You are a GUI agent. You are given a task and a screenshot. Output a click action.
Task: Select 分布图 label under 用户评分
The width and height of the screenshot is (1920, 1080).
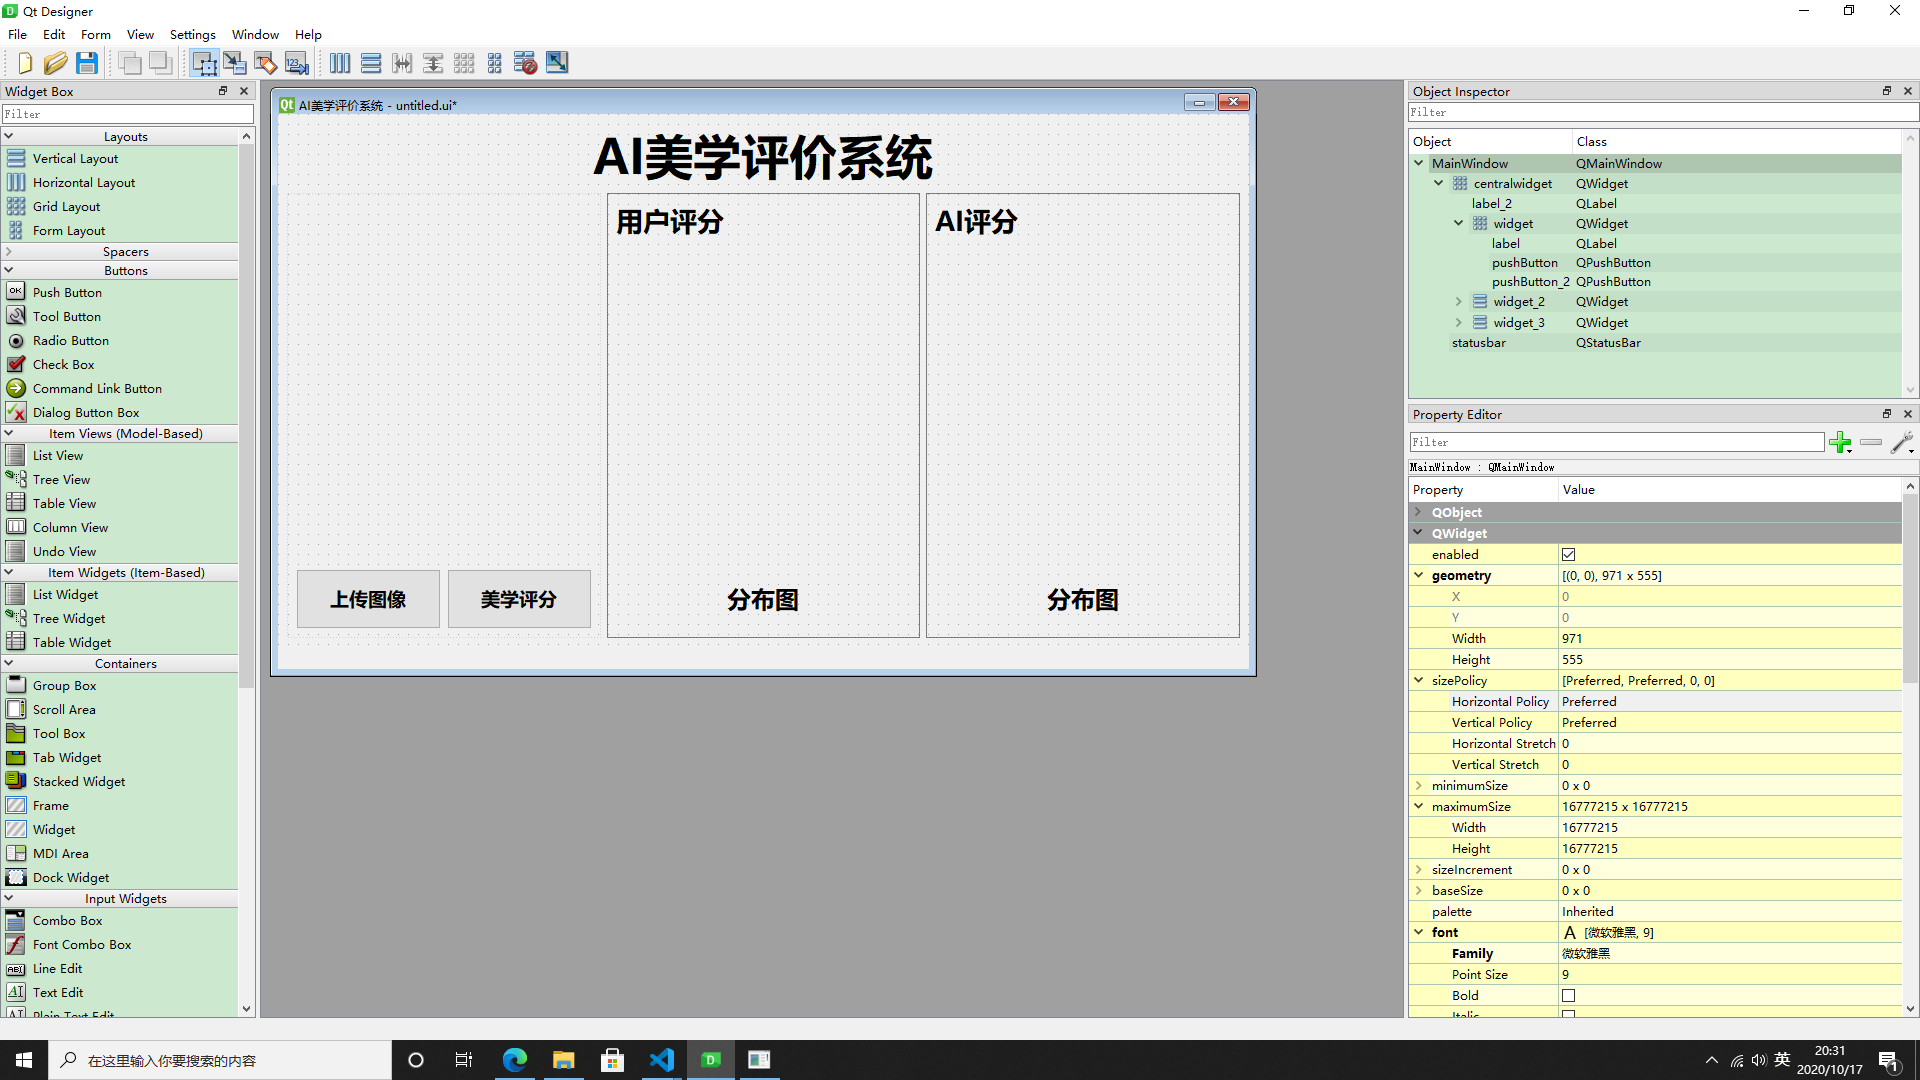pyautogui.click(x=763, y=600)
